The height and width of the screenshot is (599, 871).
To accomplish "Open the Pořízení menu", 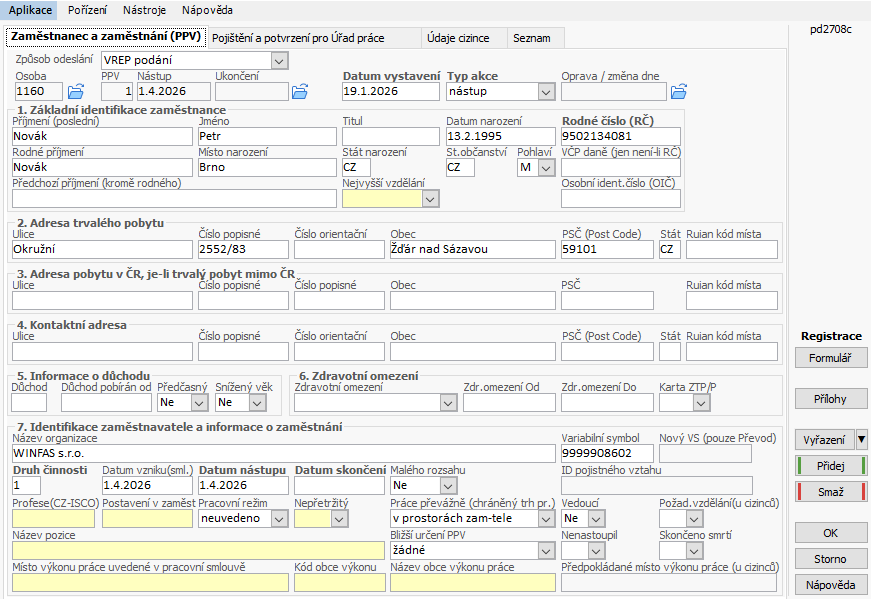I will click(x=86, y=9).
